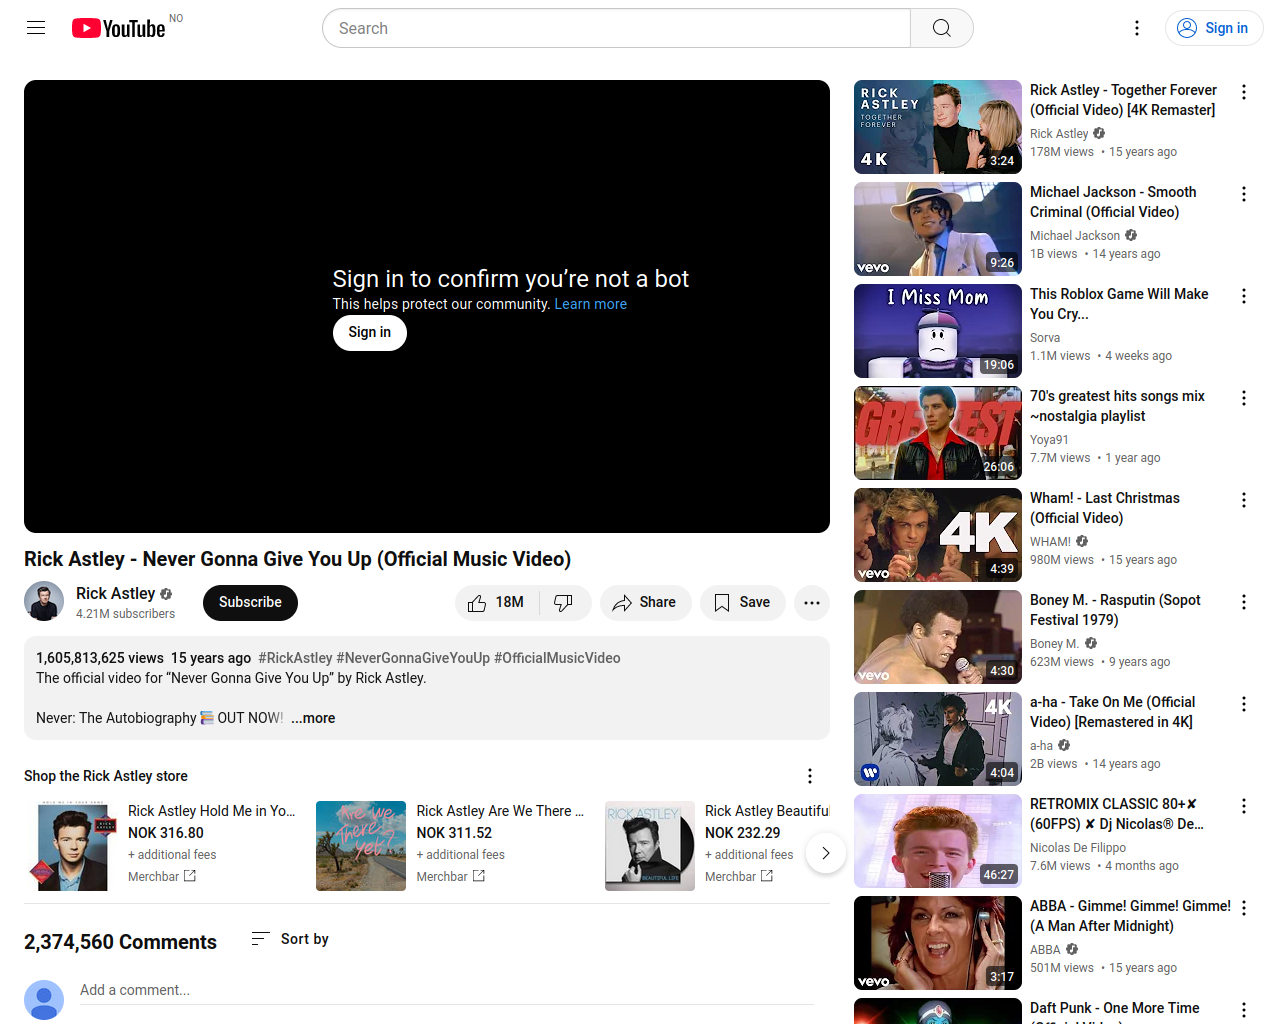Viewport: 1280px width, 1024px height.
Task: Click the #OfficialMusicVideo hashtag
Action: coord(557,658)
